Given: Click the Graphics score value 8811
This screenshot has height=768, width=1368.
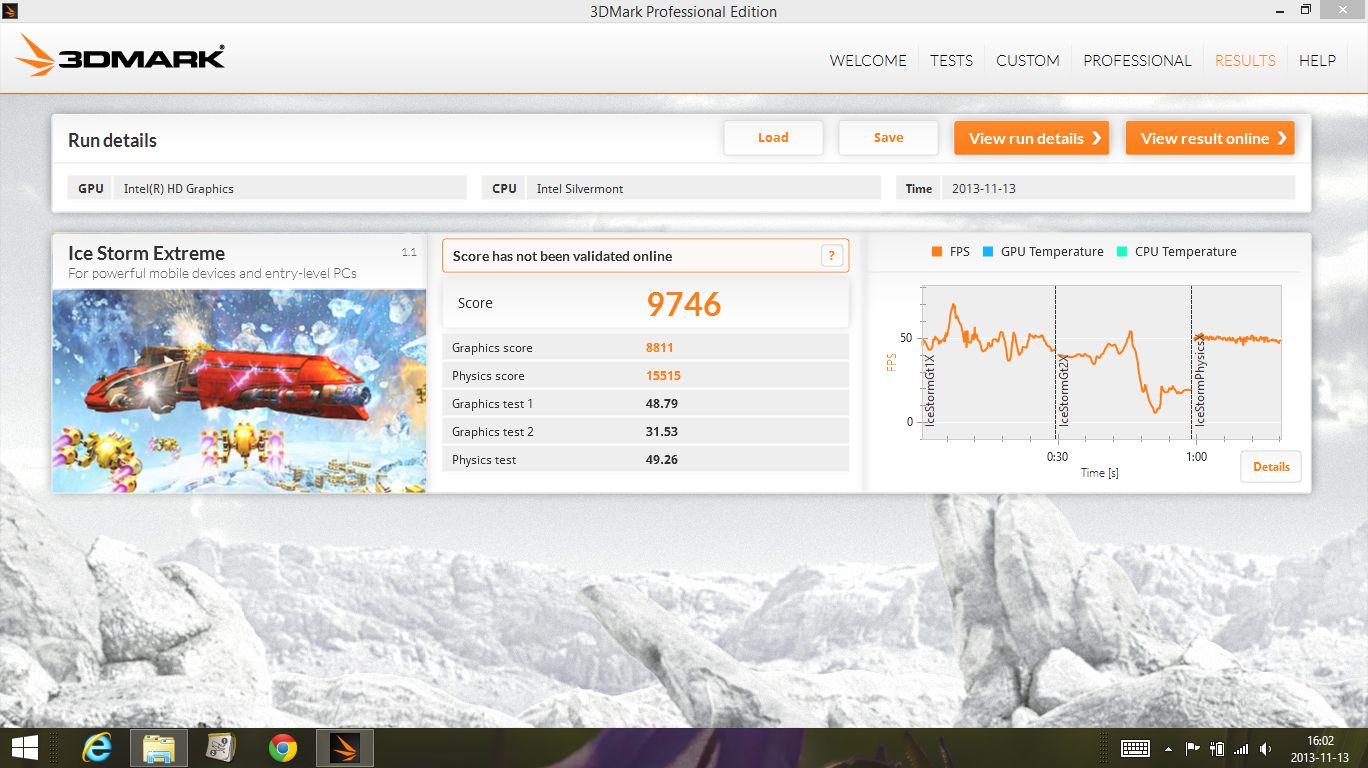Looking at the screenshot, I should click(660, 348).
